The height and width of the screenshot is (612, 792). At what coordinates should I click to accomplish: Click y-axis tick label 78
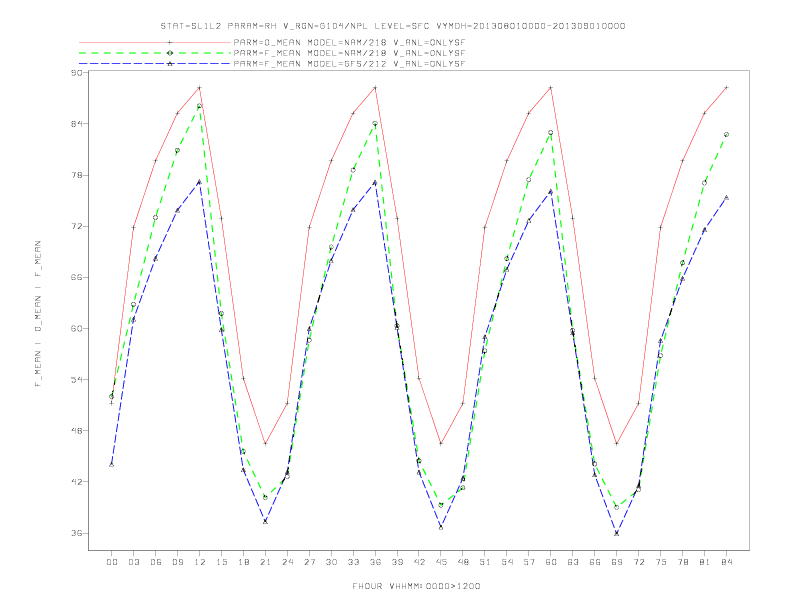(77, 175)
